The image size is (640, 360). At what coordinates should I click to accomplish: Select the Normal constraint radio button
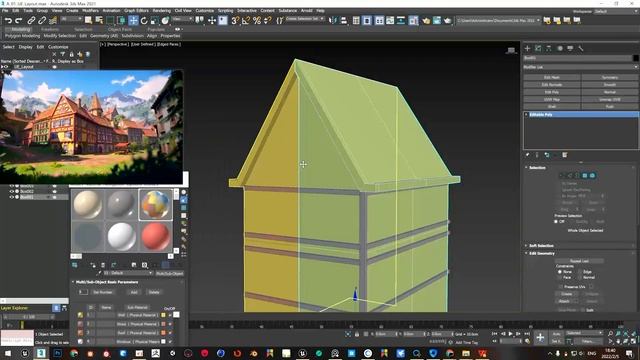(x=580, y=278)
